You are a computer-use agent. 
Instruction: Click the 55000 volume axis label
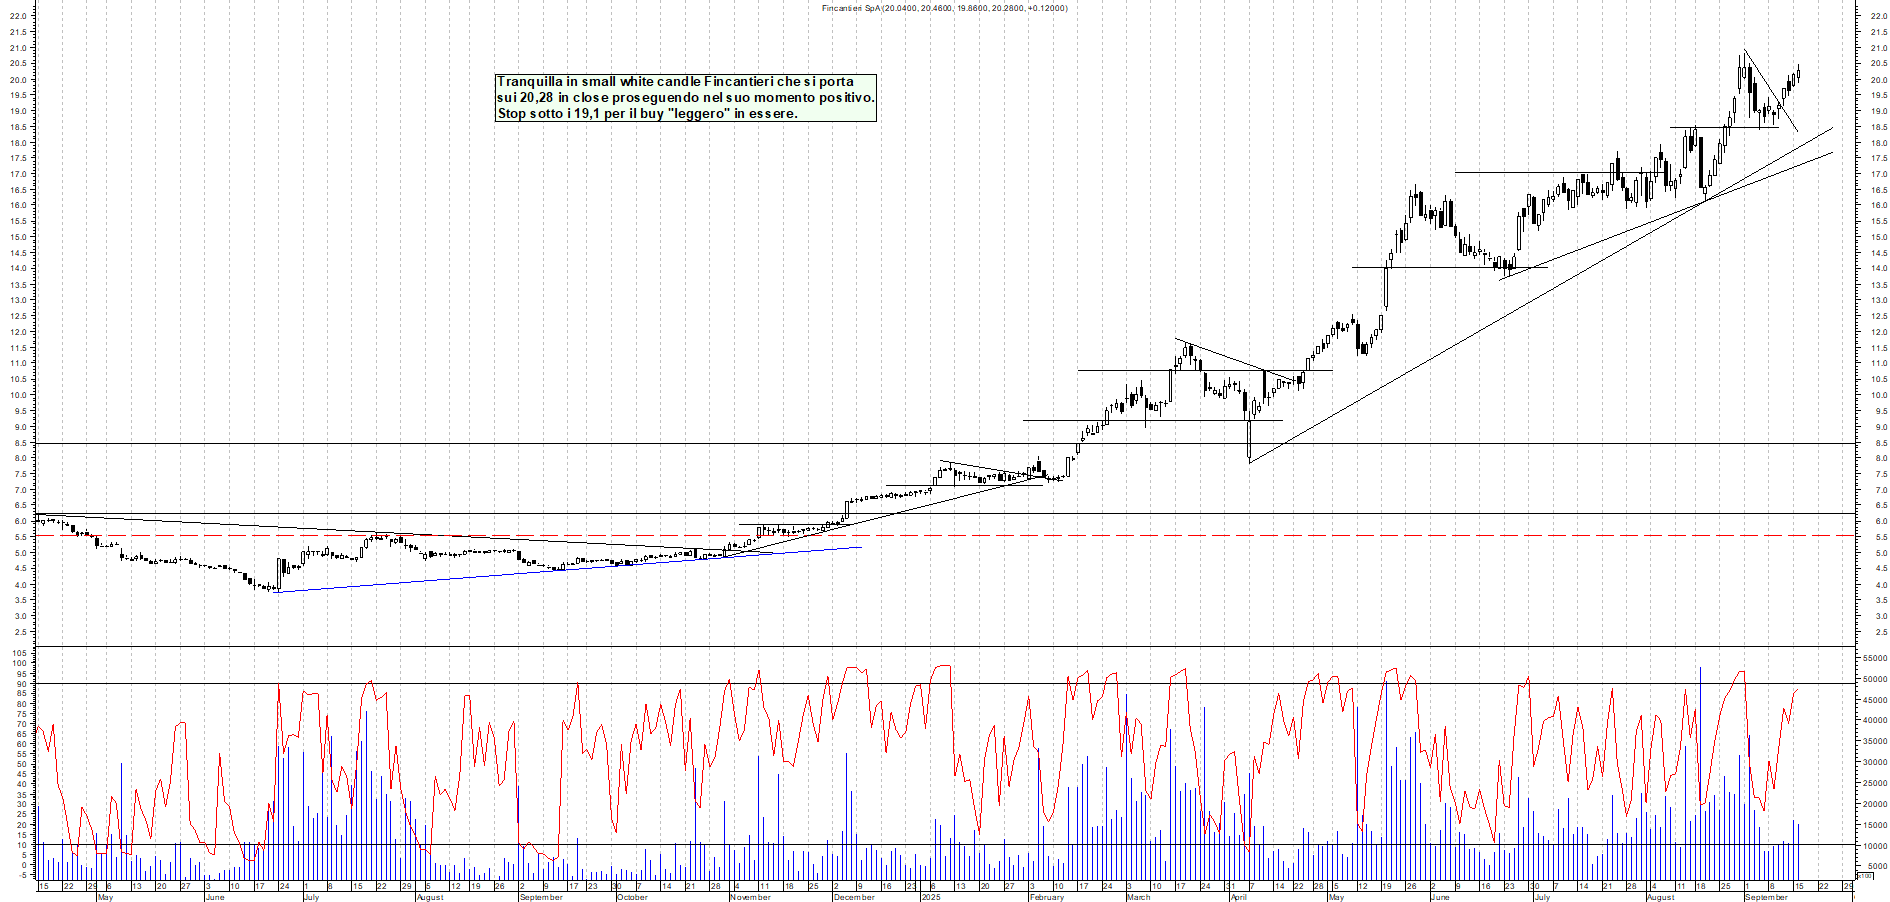1874,659
